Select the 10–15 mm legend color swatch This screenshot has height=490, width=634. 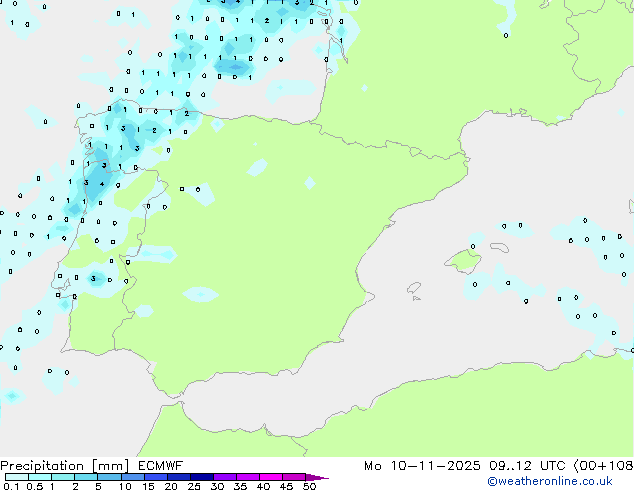pos(133,477)
